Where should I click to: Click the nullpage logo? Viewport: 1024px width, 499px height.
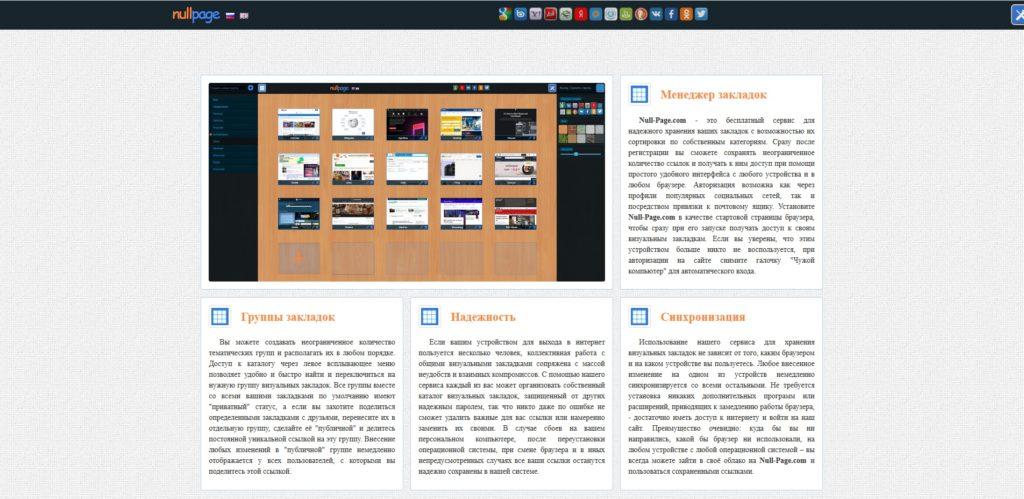point(196,14)
